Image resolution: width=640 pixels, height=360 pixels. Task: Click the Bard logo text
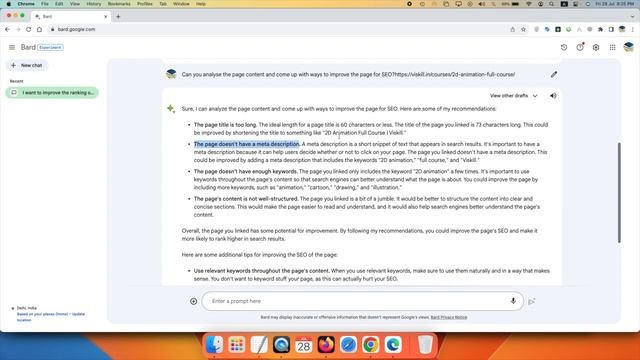point(28,47)
